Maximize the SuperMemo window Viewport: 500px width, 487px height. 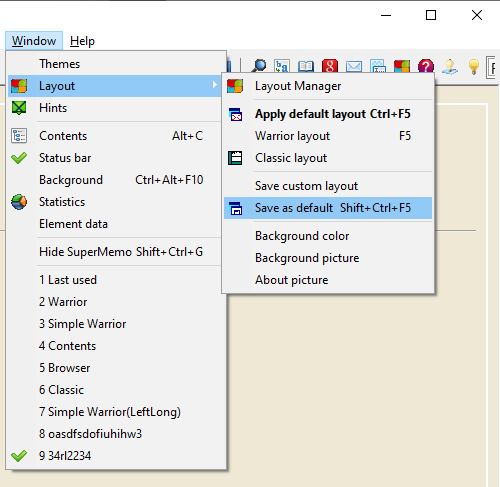[431, 15]
